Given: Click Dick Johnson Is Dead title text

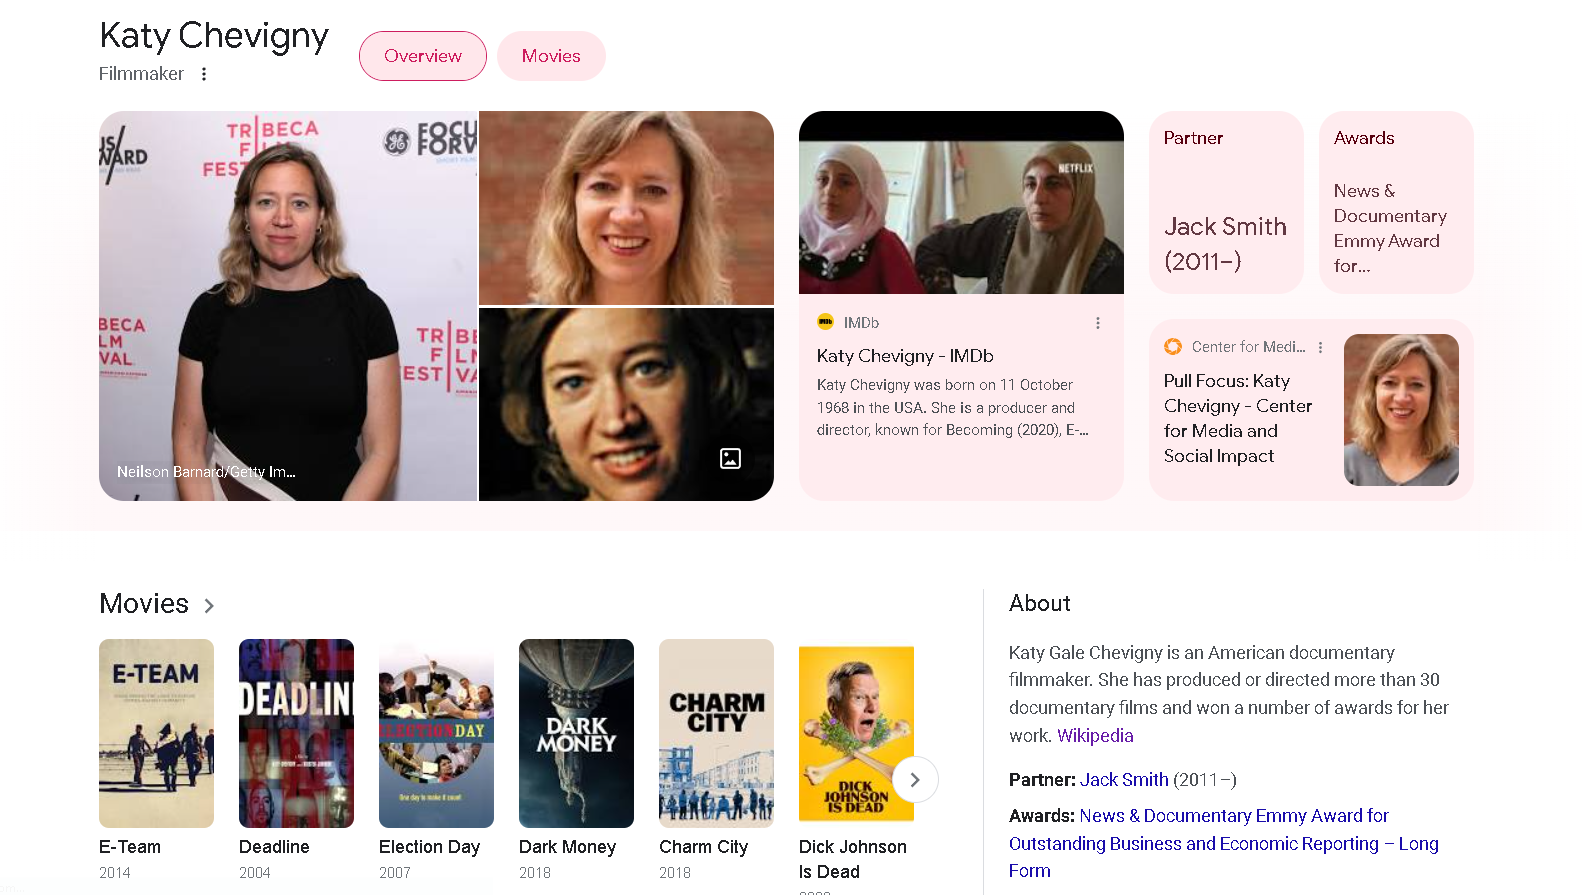Looking at the screenshot, I should pos(853,859).
